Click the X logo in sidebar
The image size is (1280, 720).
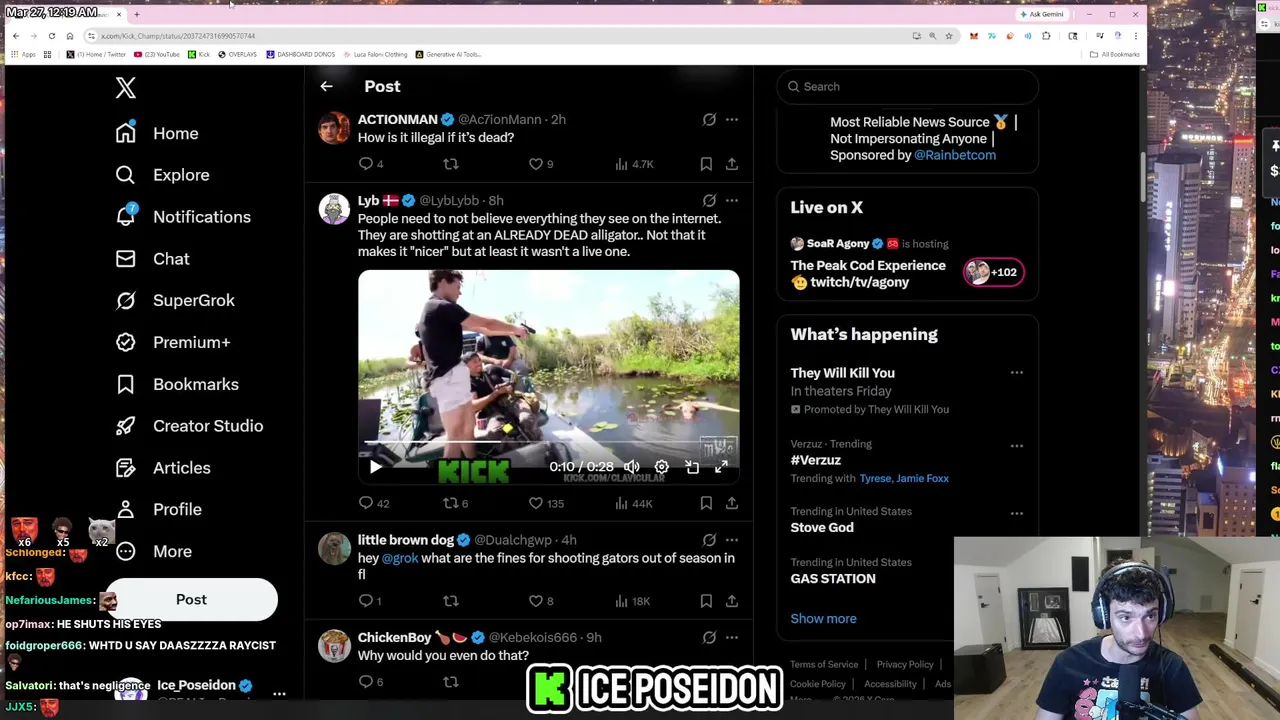click(x=125, y=88)
